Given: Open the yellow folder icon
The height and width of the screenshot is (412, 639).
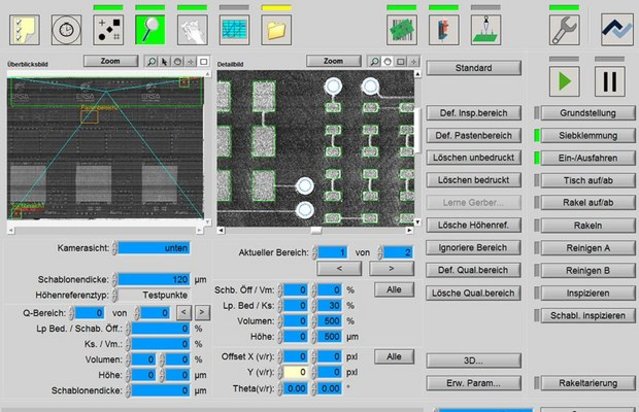Looking at the screenshot, I should pos(276,29).
